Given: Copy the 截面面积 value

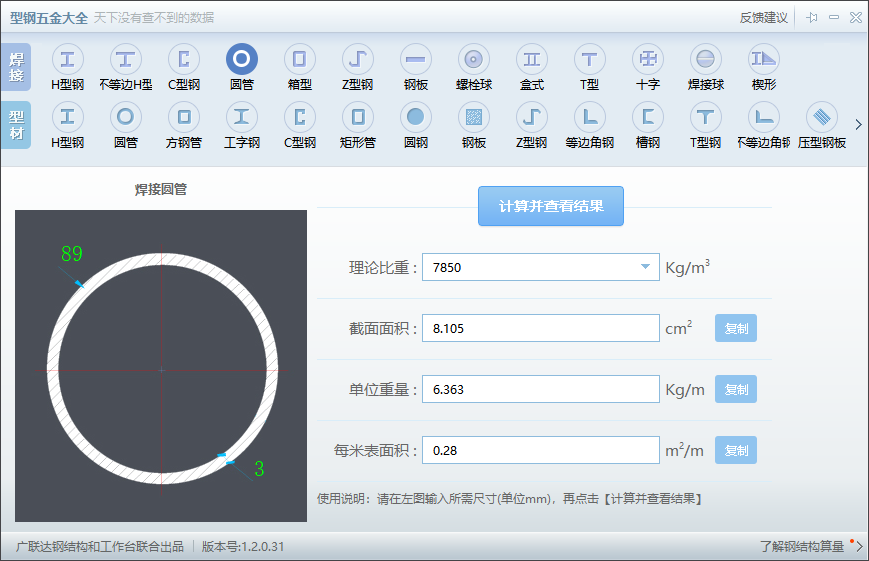Looking at the screenshot, I should click(735, 328).
